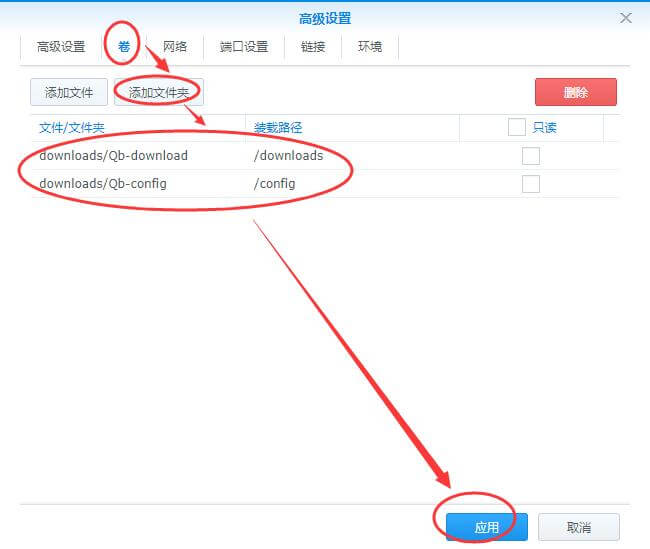Close the 高级设置 dialog with the X icon
The width and height of the screenshot is (650, 549).
click(x=626, y=18)
